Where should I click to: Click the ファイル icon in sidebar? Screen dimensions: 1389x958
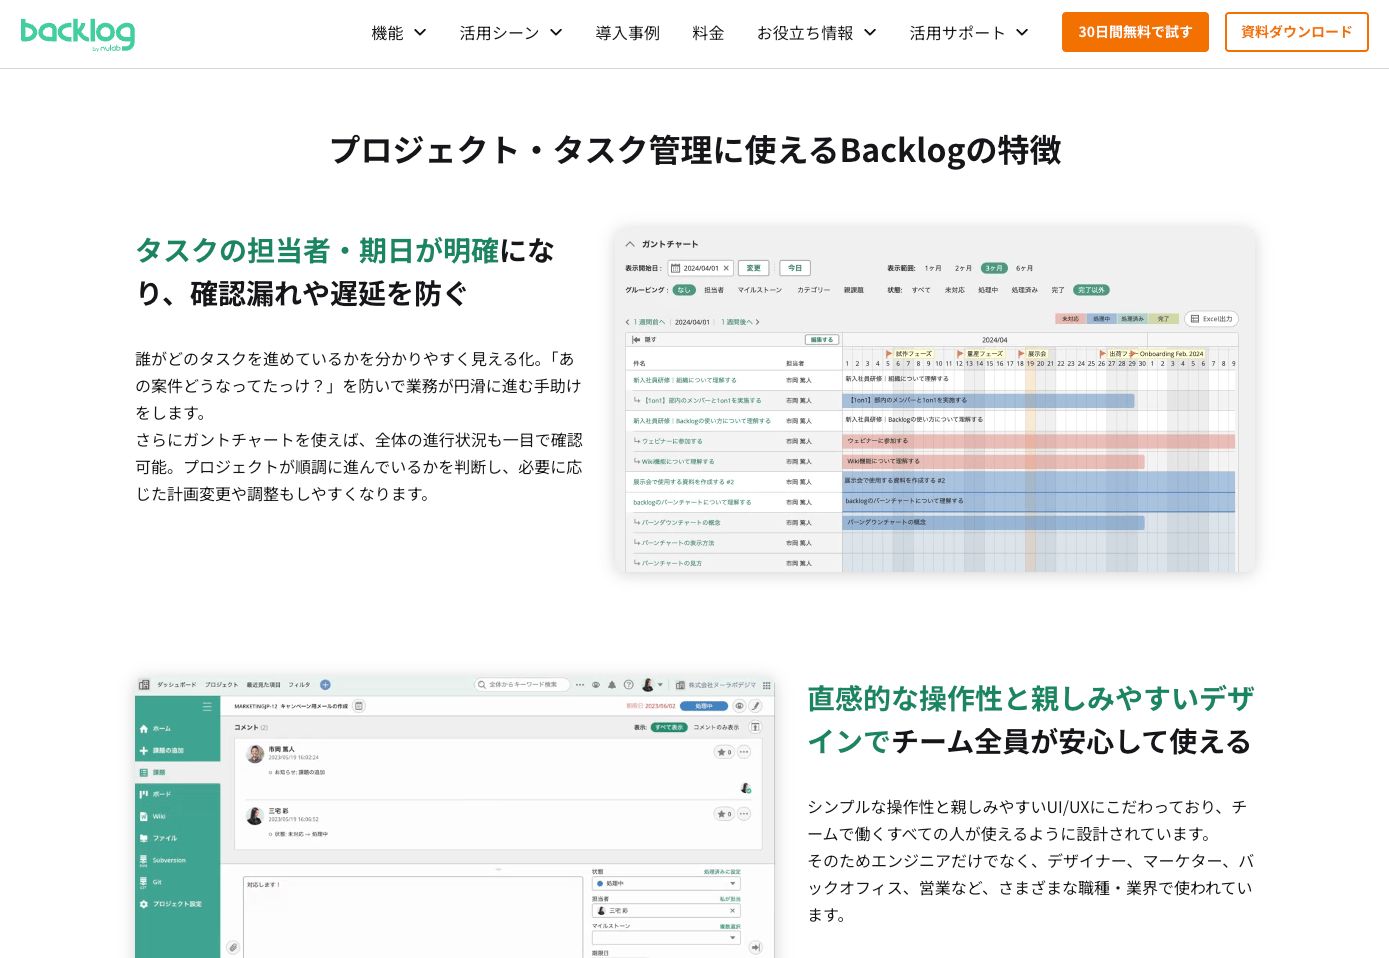(144, 838)
